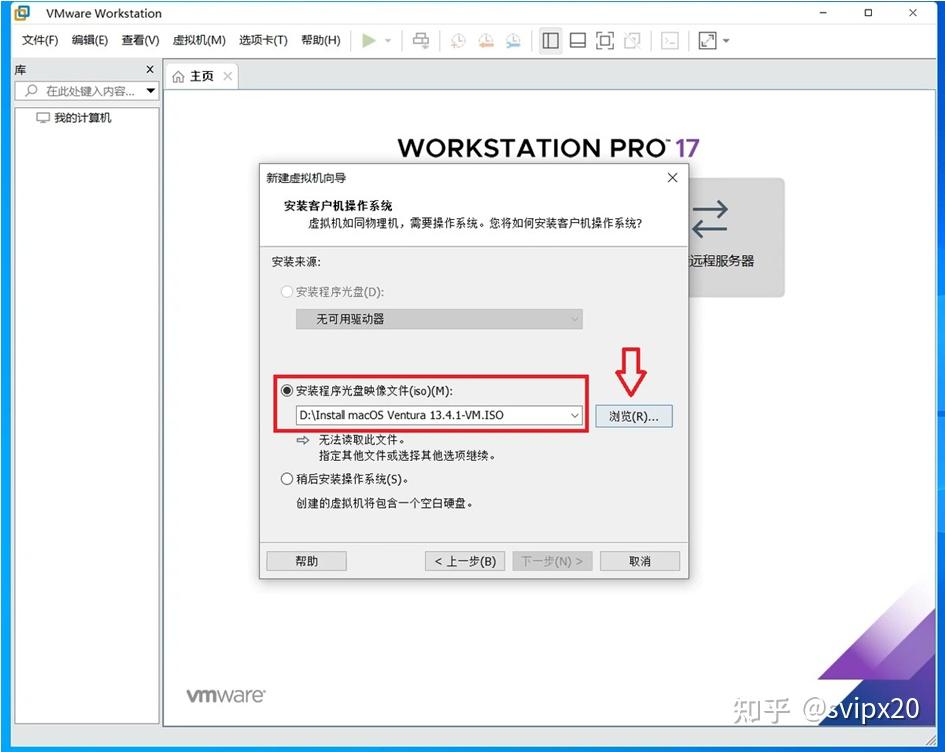Image resolution: width=945 pixels, height=752 pixels.
Task: Click the Send Ctrl+Alt+Del toolbar icon
Action: pos(421,40)
